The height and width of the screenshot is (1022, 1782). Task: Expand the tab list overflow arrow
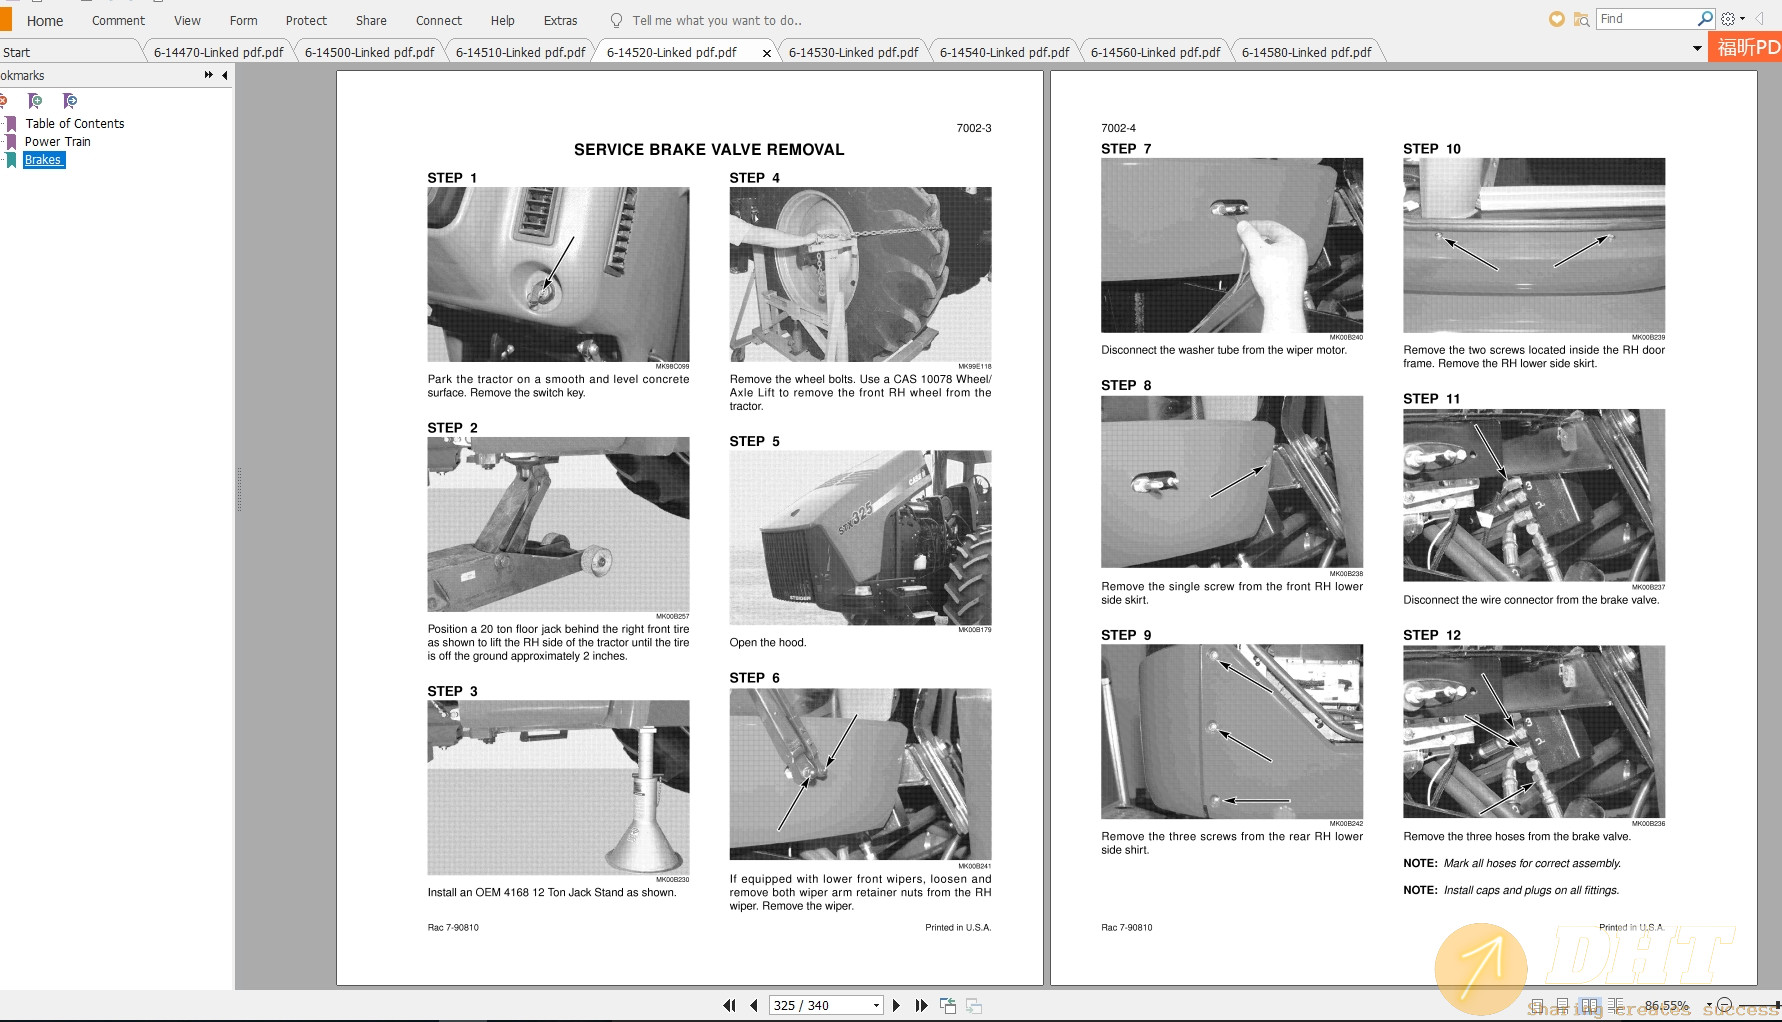1697,48
